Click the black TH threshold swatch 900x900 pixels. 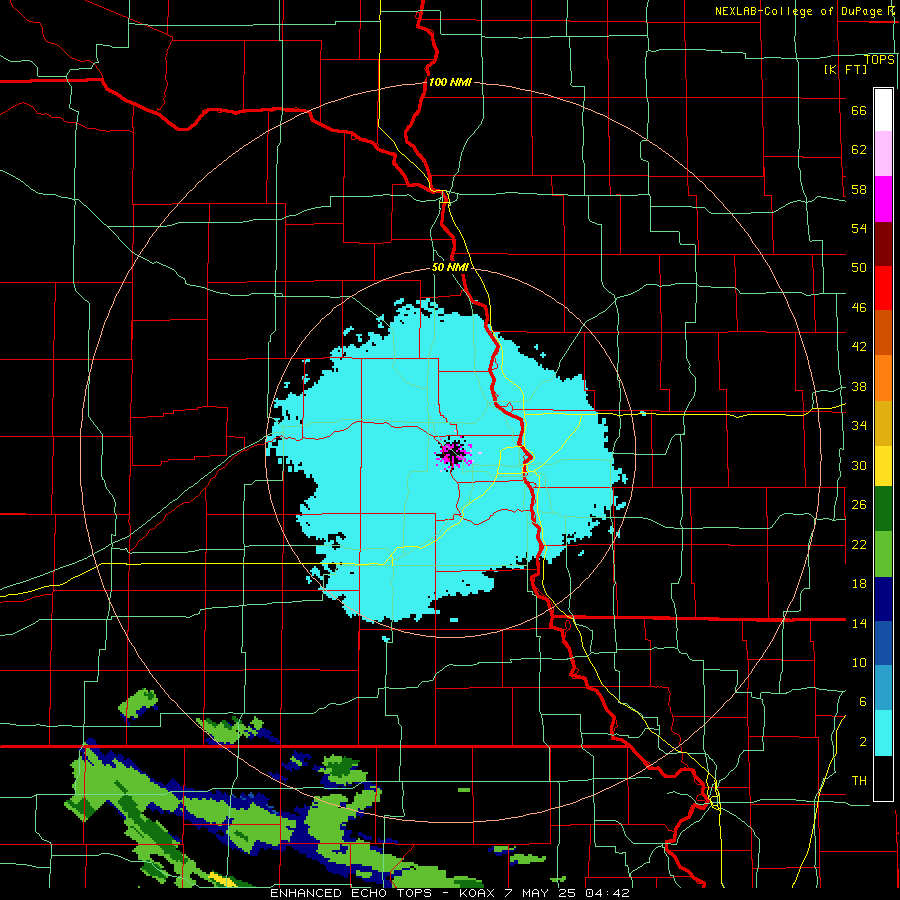883,778
